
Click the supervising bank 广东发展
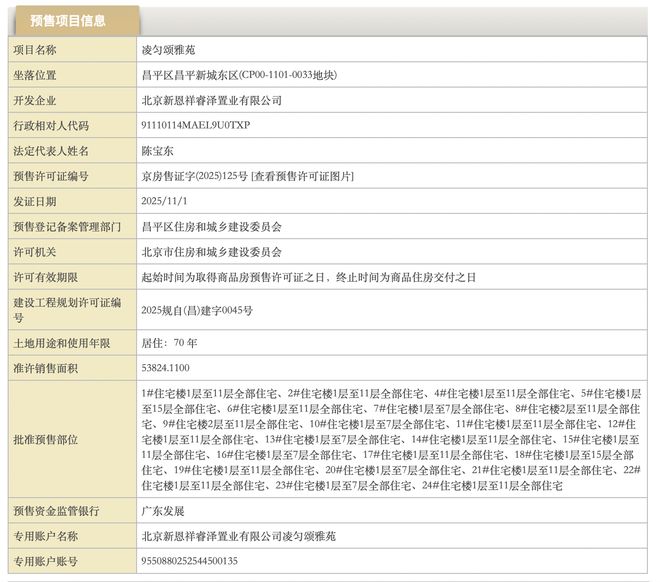(159, 512)
